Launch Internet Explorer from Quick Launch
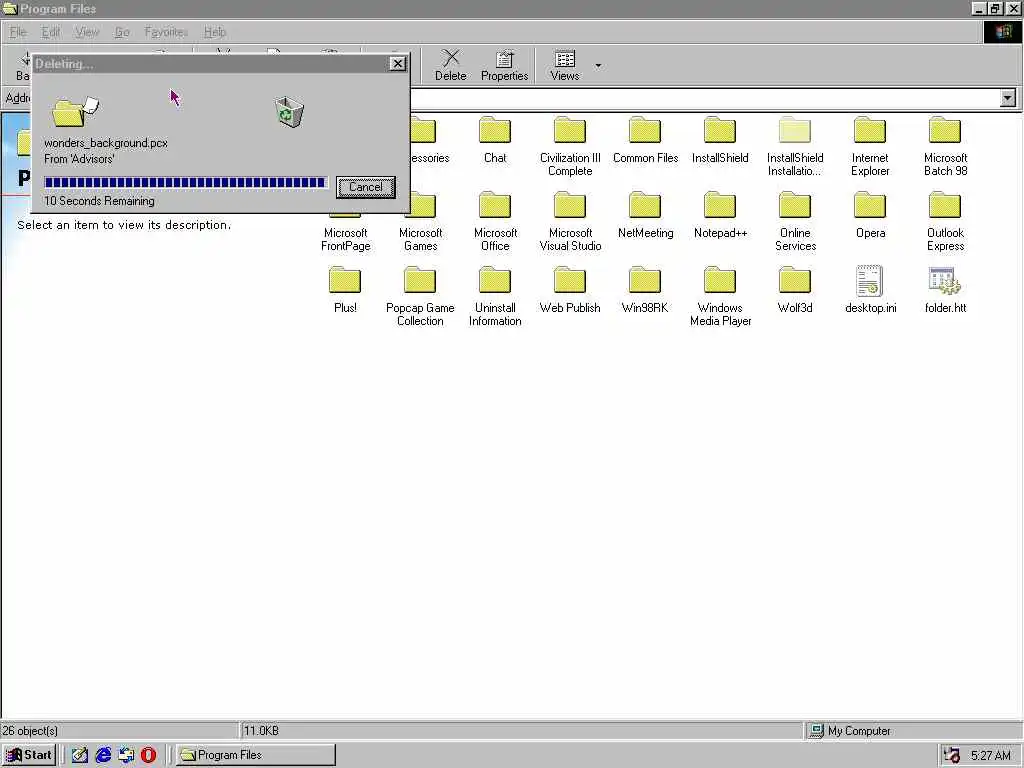 click(x=103, y=755)
